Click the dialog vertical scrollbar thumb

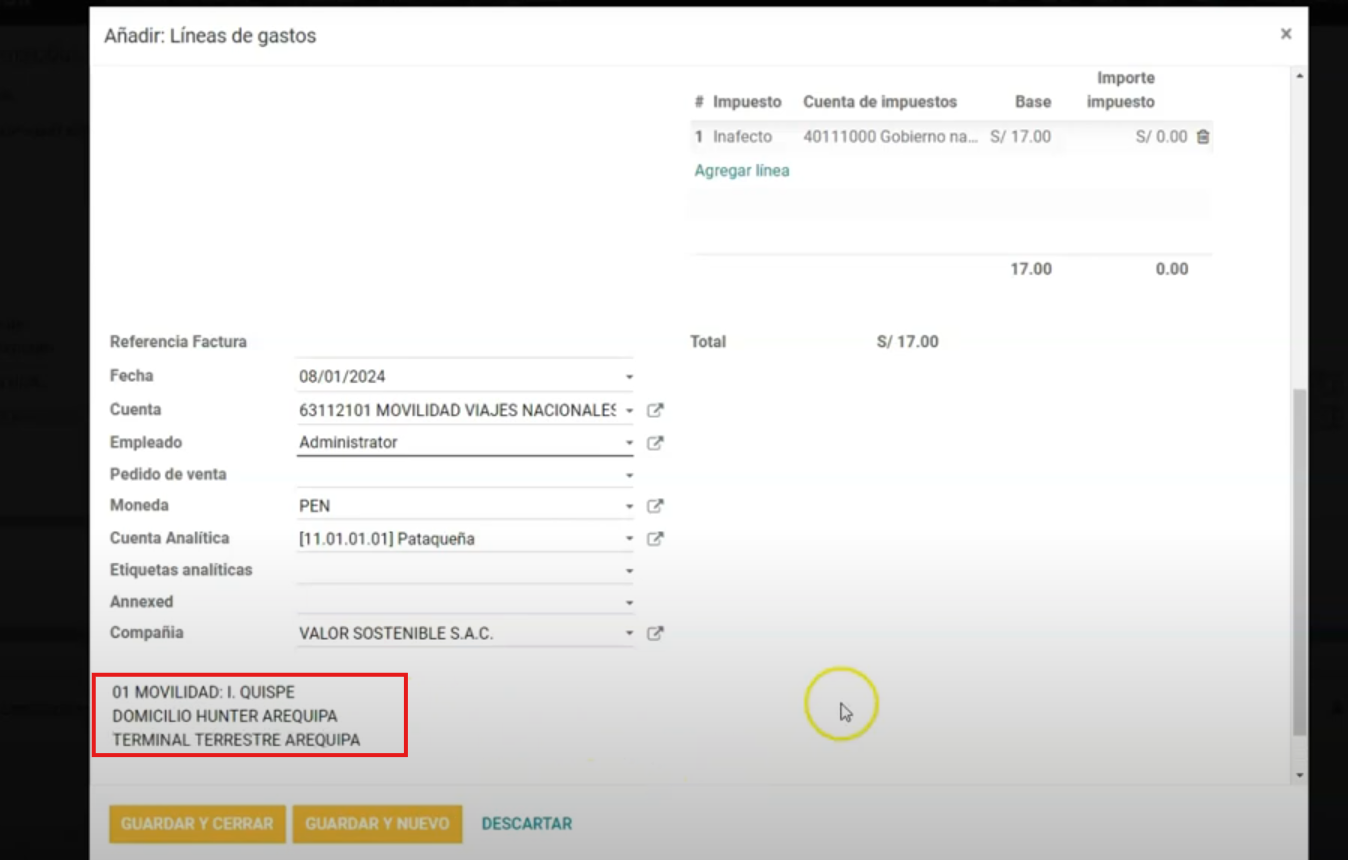[1299, 560]
